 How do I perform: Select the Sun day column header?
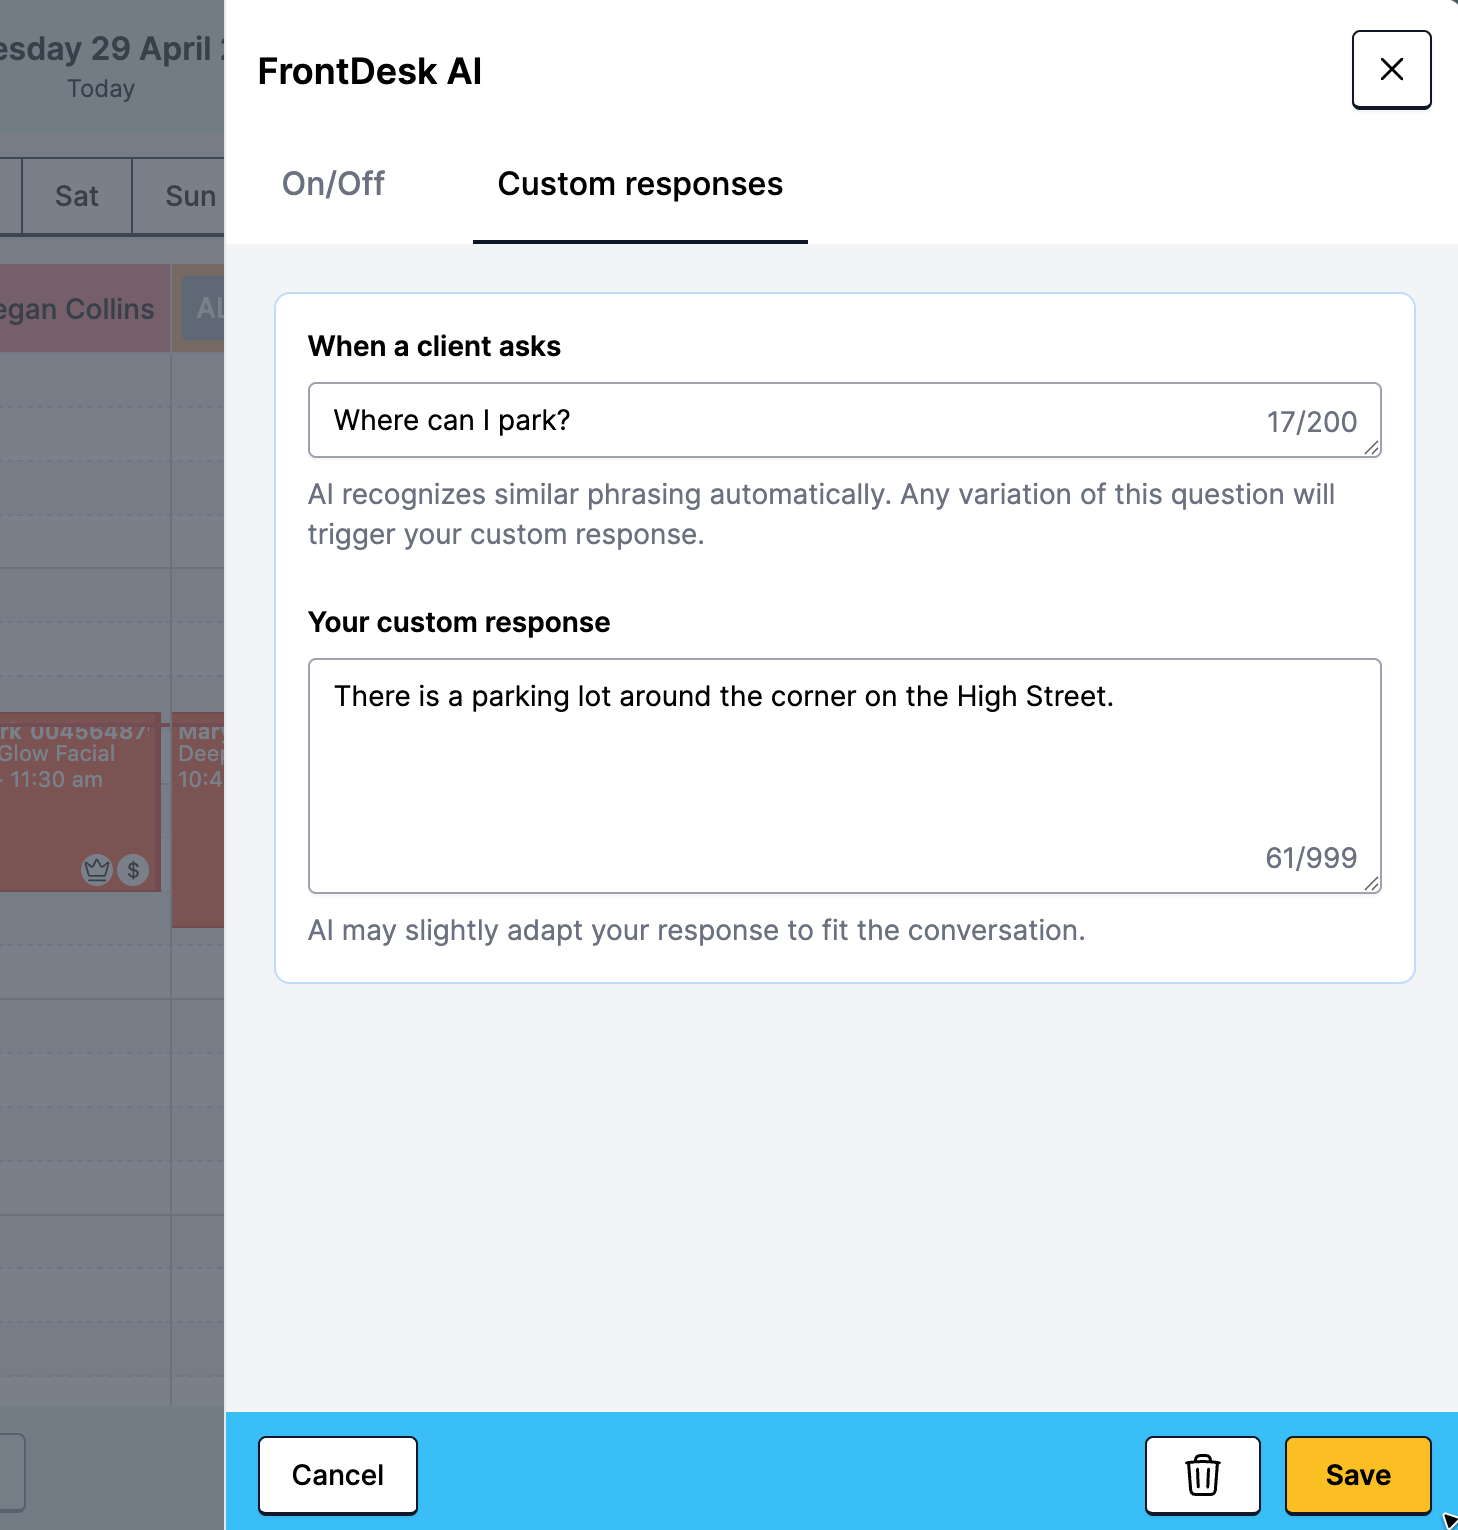point(189,196)
